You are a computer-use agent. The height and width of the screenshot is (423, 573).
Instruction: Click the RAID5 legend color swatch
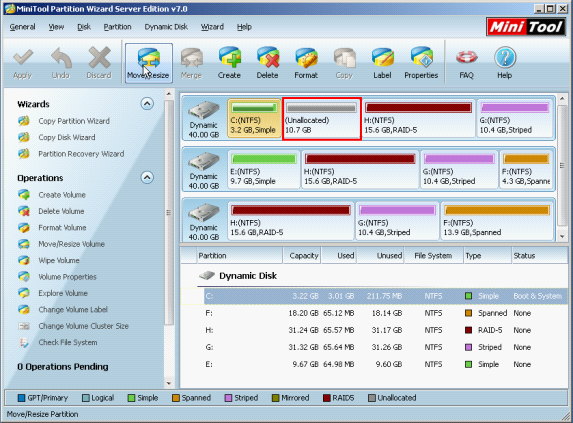[x=326, y=398]
